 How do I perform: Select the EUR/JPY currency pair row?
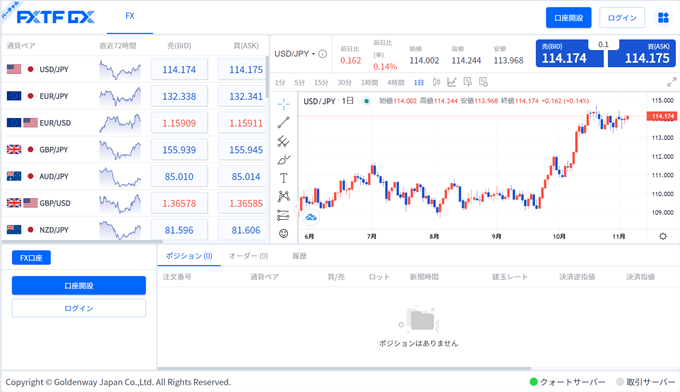pyautogui.click(x=134, y=96)
